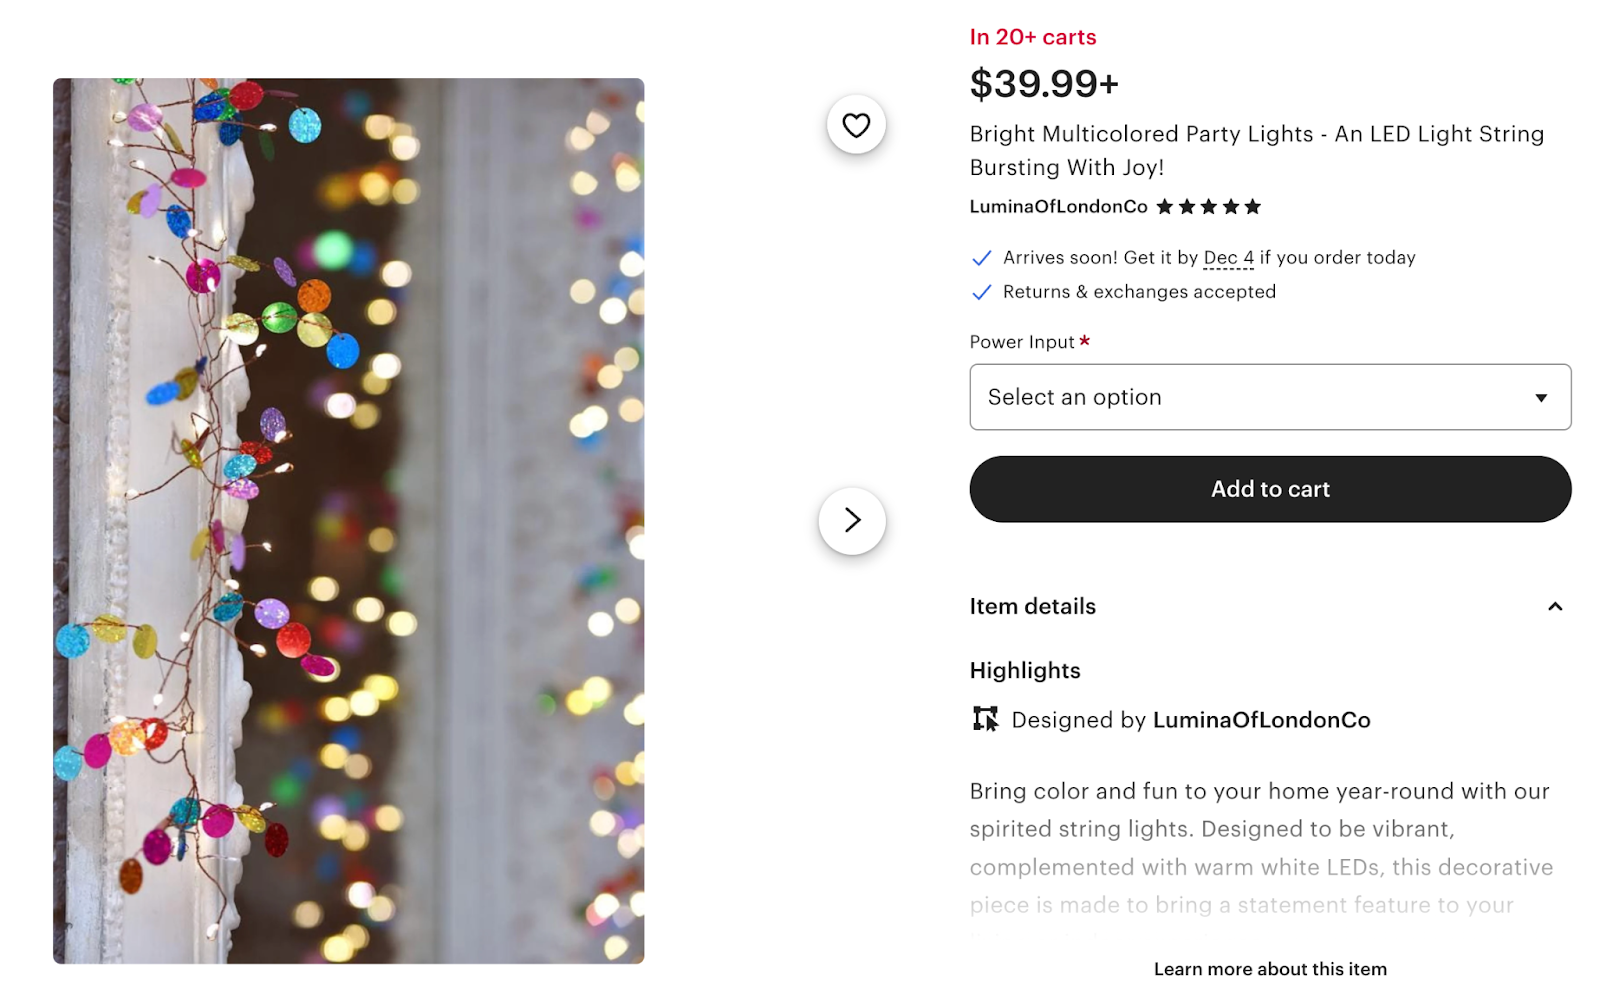Click Learn more about this item

1269,968
